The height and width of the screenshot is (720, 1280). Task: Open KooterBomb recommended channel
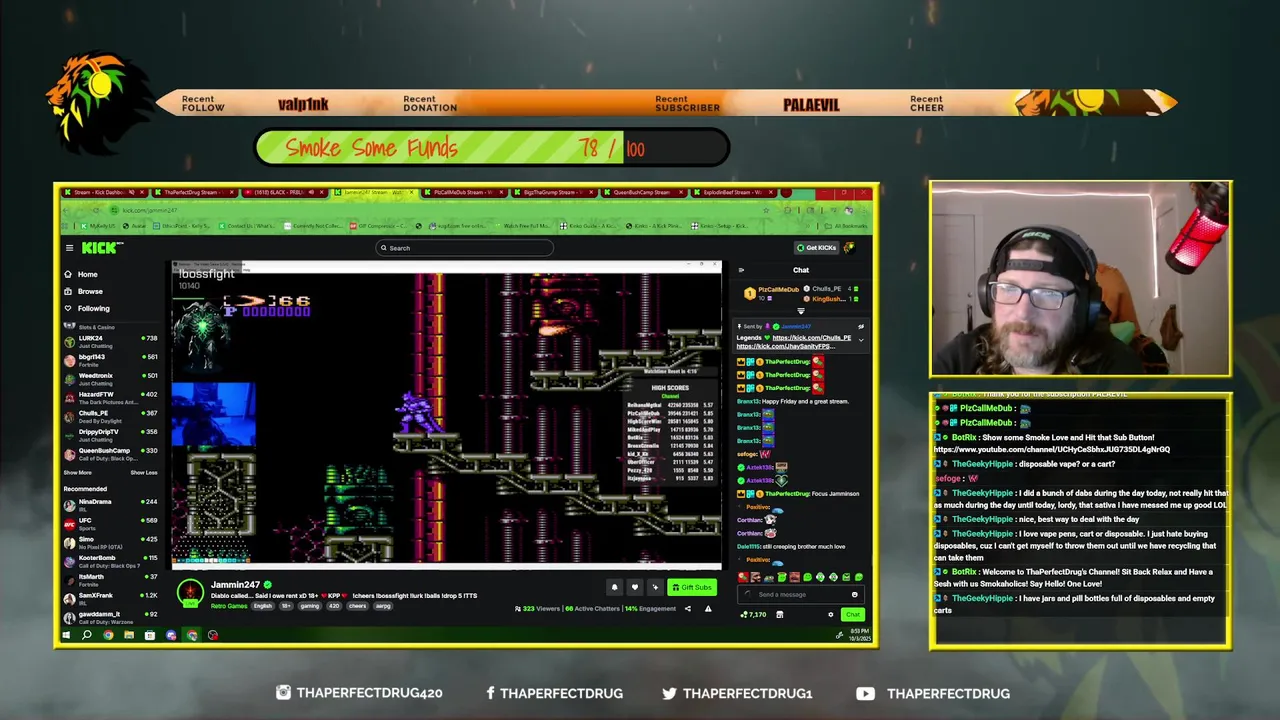(110, 560)
